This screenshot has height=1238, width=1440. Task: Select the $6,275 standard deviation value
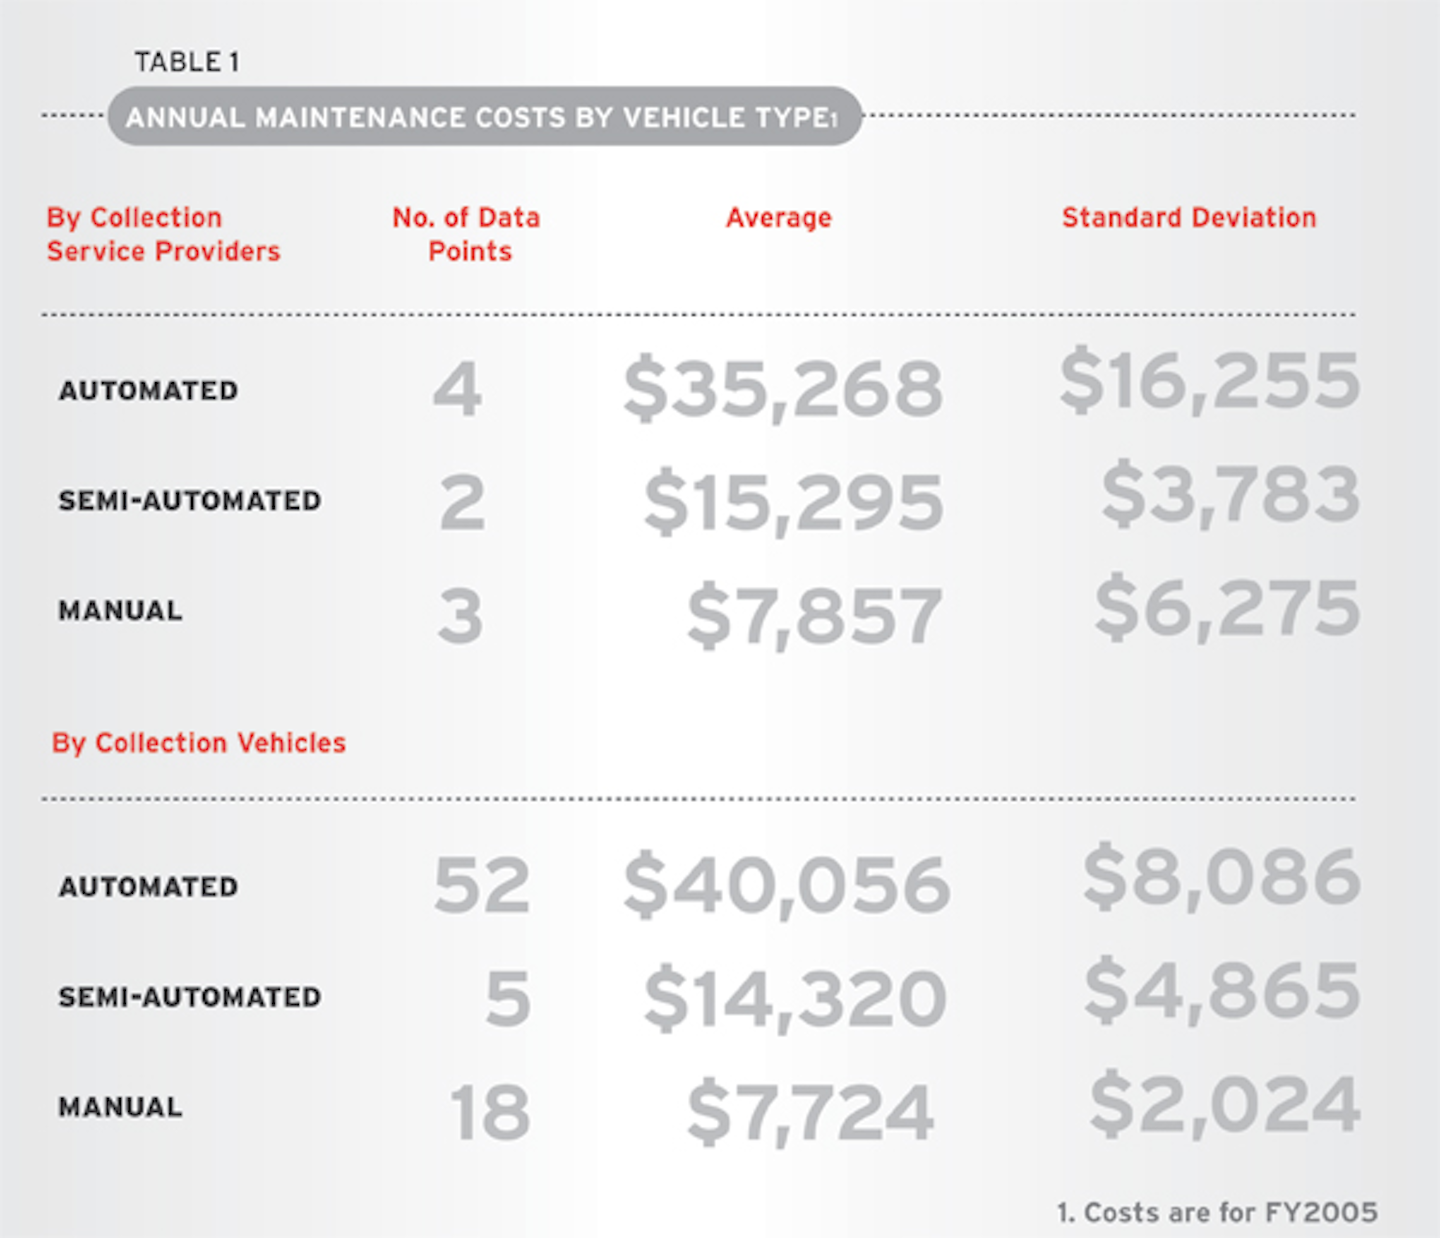[1227, 607]
